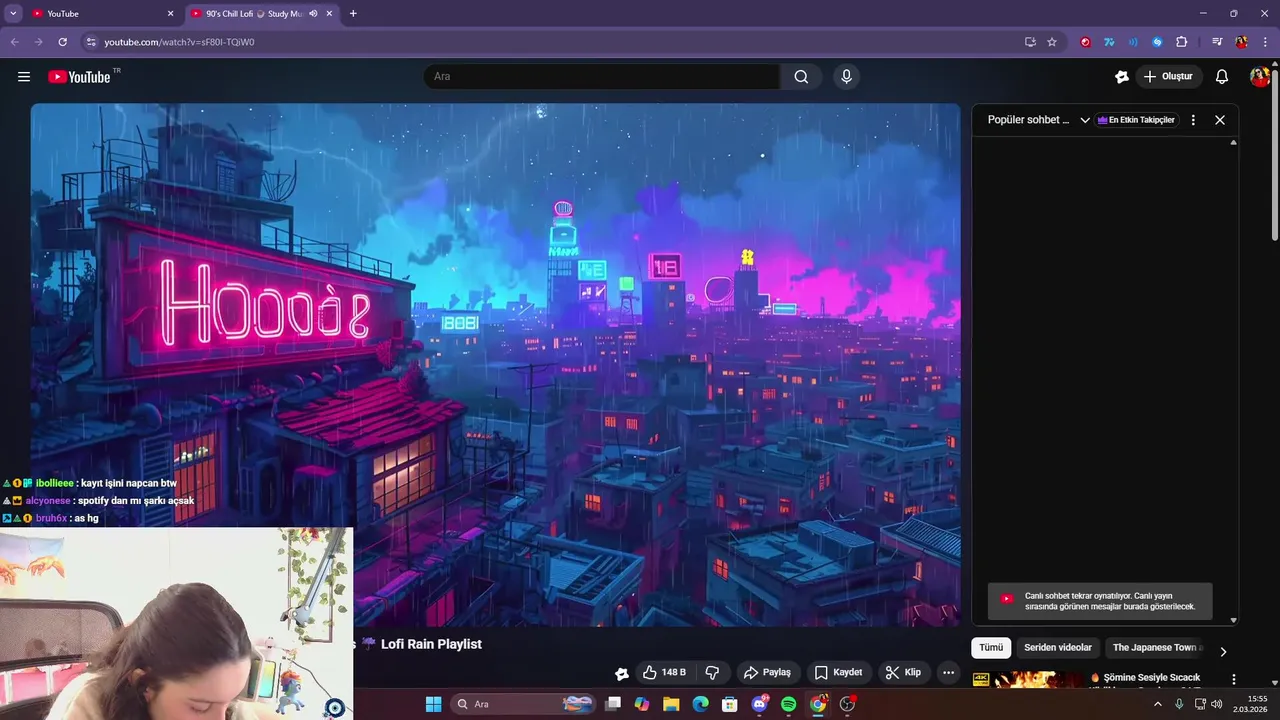
Task: Close the 90's Chill Lofi tab
Action: point(329,14)
